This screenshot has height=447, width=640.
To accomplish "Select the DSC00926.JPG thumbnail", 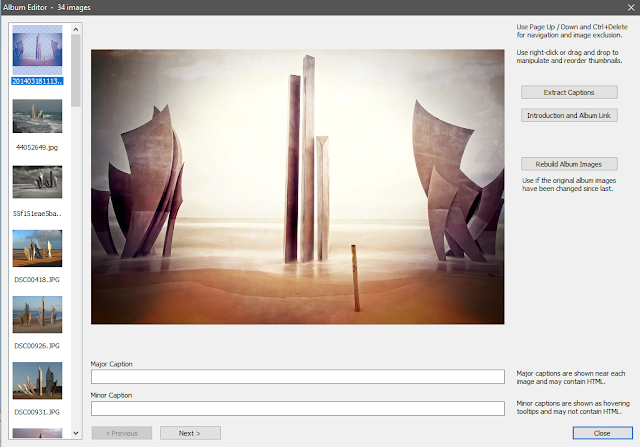I will pos(37,314).
